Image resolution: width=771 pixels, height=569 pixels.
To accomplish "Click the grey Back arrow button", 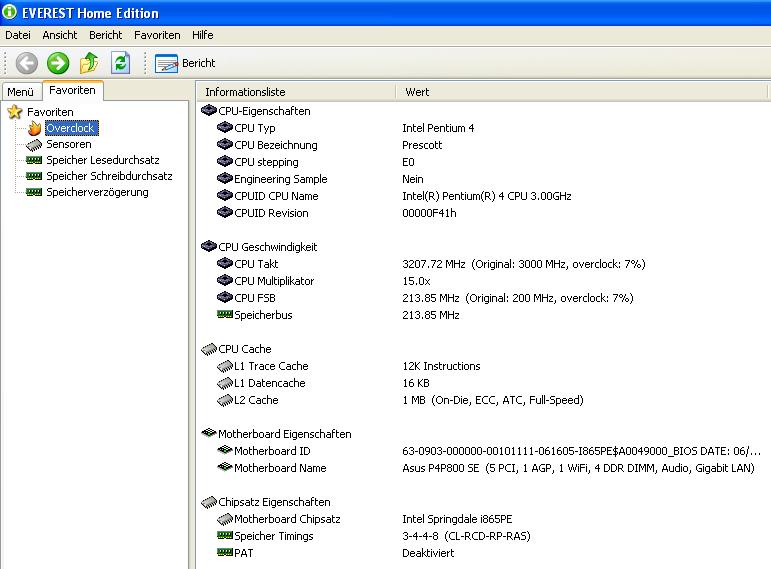I will pos(27,63).
